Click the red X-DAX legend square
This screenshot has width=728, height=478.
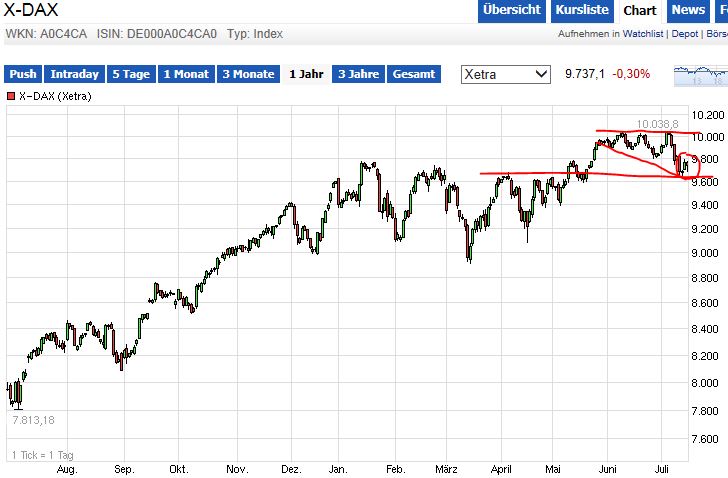point(11,96)
